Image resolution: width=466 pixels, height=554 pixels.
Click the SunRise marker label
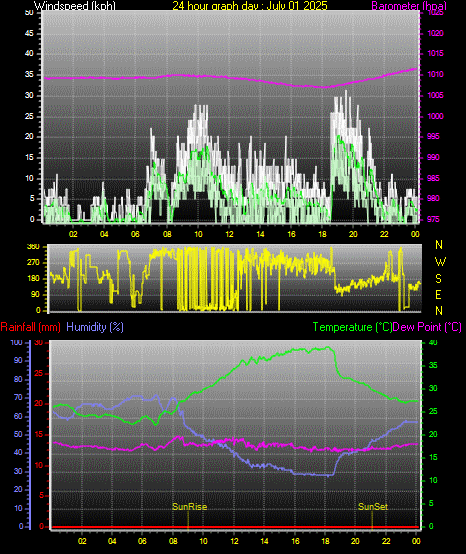click(x=190, y=507)
